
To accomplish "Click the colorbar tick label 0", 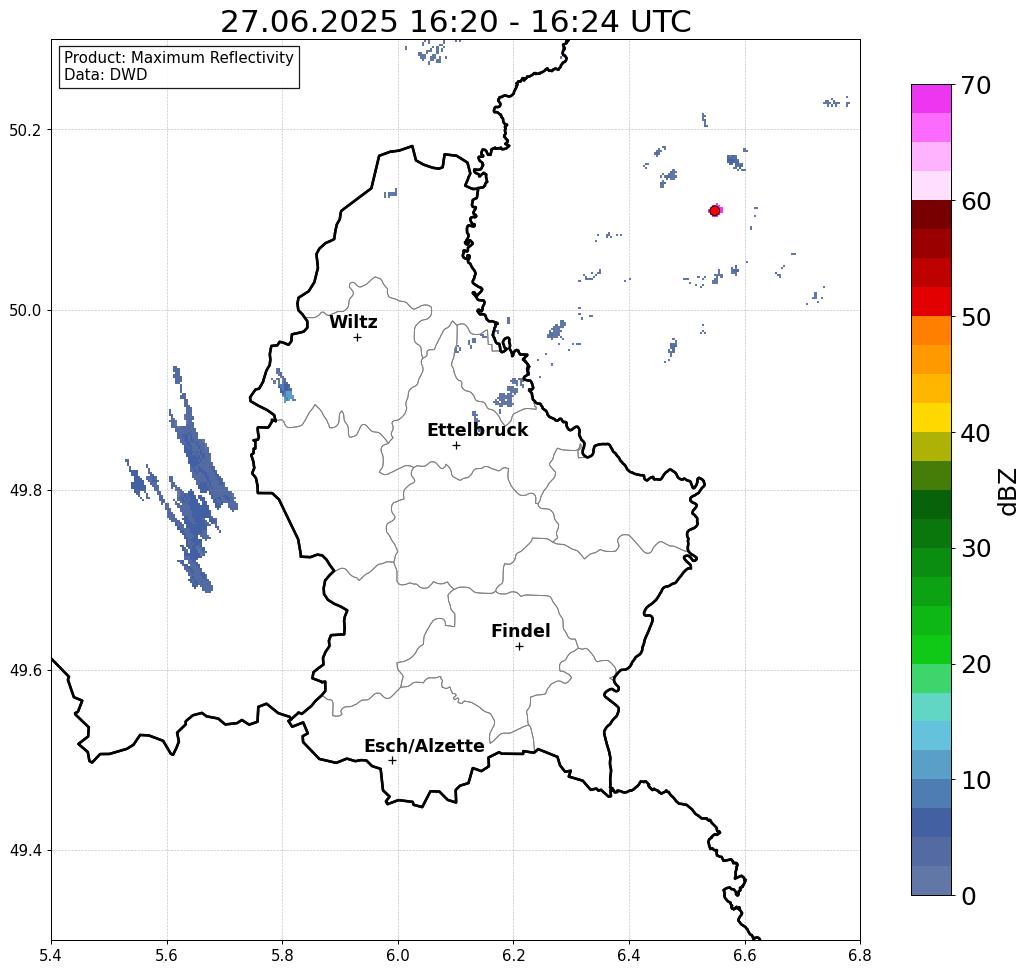I will tap(969, 896).
